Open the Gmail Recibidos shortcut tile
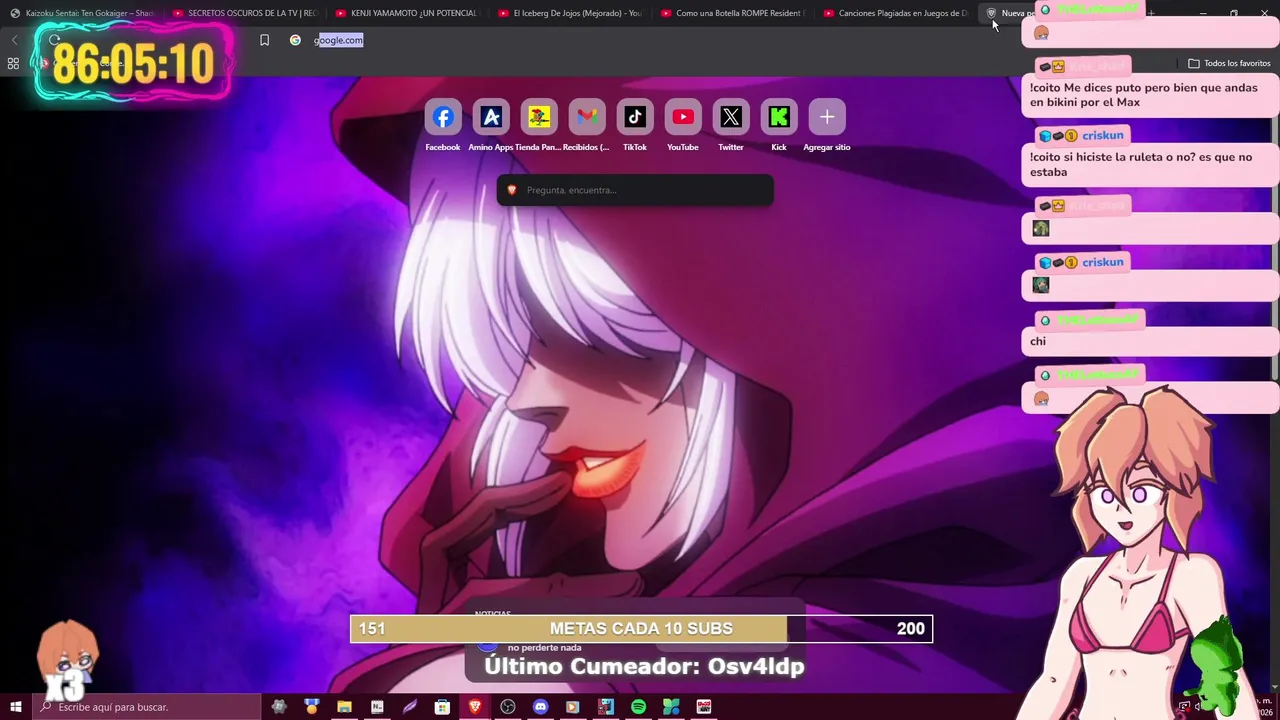 pyautogui.click(x=587, y=117)
